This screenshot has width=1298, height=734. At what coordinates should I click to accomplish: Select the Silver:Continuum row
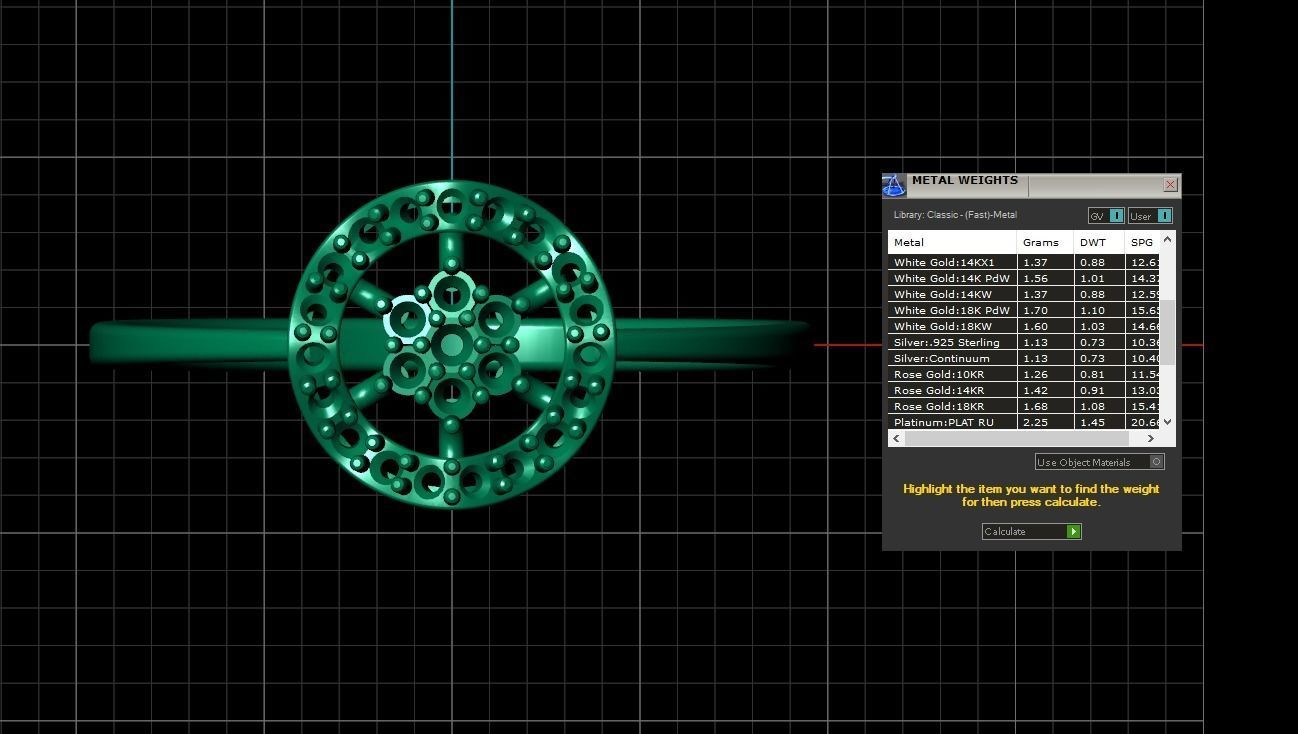(x=1024, y=358)
